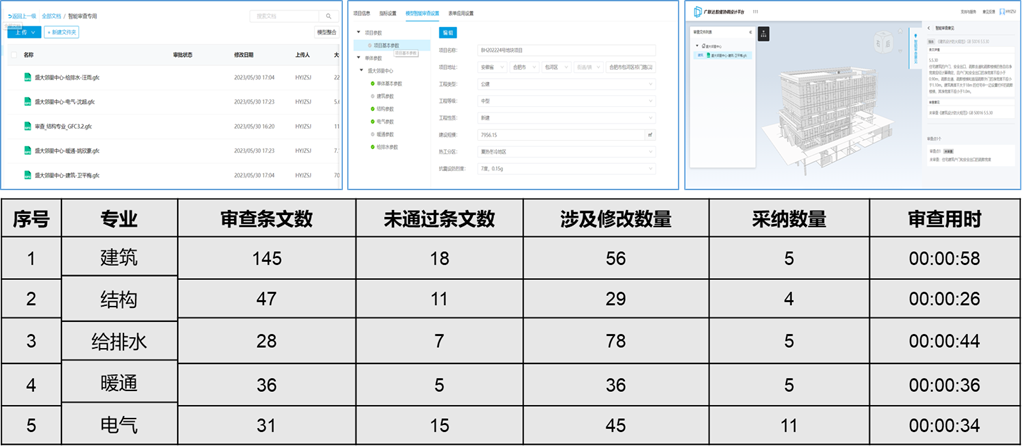Click the 返回上一级 back arrow icon
This screenshot has width=1022, height=448.
click(x=11, y=17)
